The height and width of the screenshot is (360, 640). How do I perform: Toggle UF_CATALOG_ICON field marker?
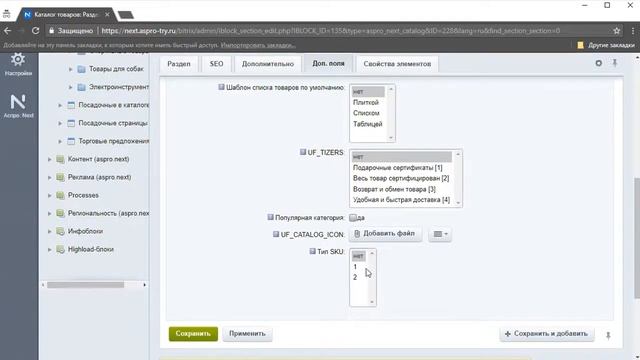point(276,234)
